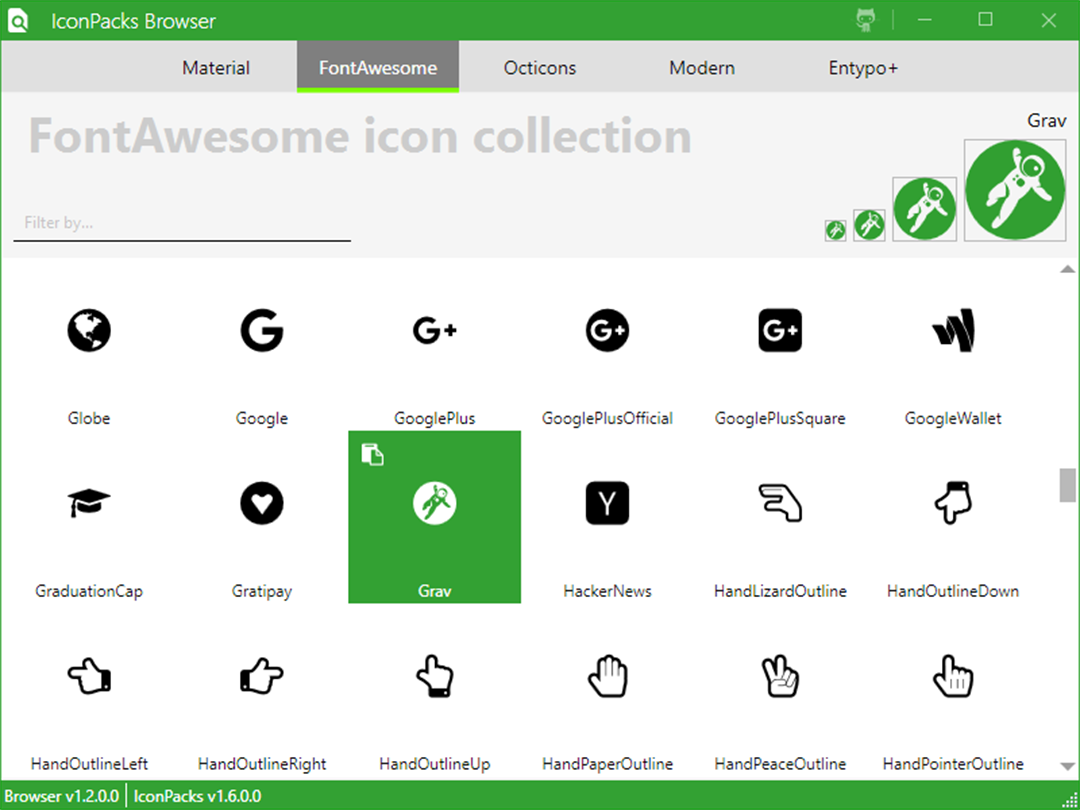This screenshot has height=810, width=1080.
Task: Go to the Modern icon pack tab
Action: tap(702, 68)
